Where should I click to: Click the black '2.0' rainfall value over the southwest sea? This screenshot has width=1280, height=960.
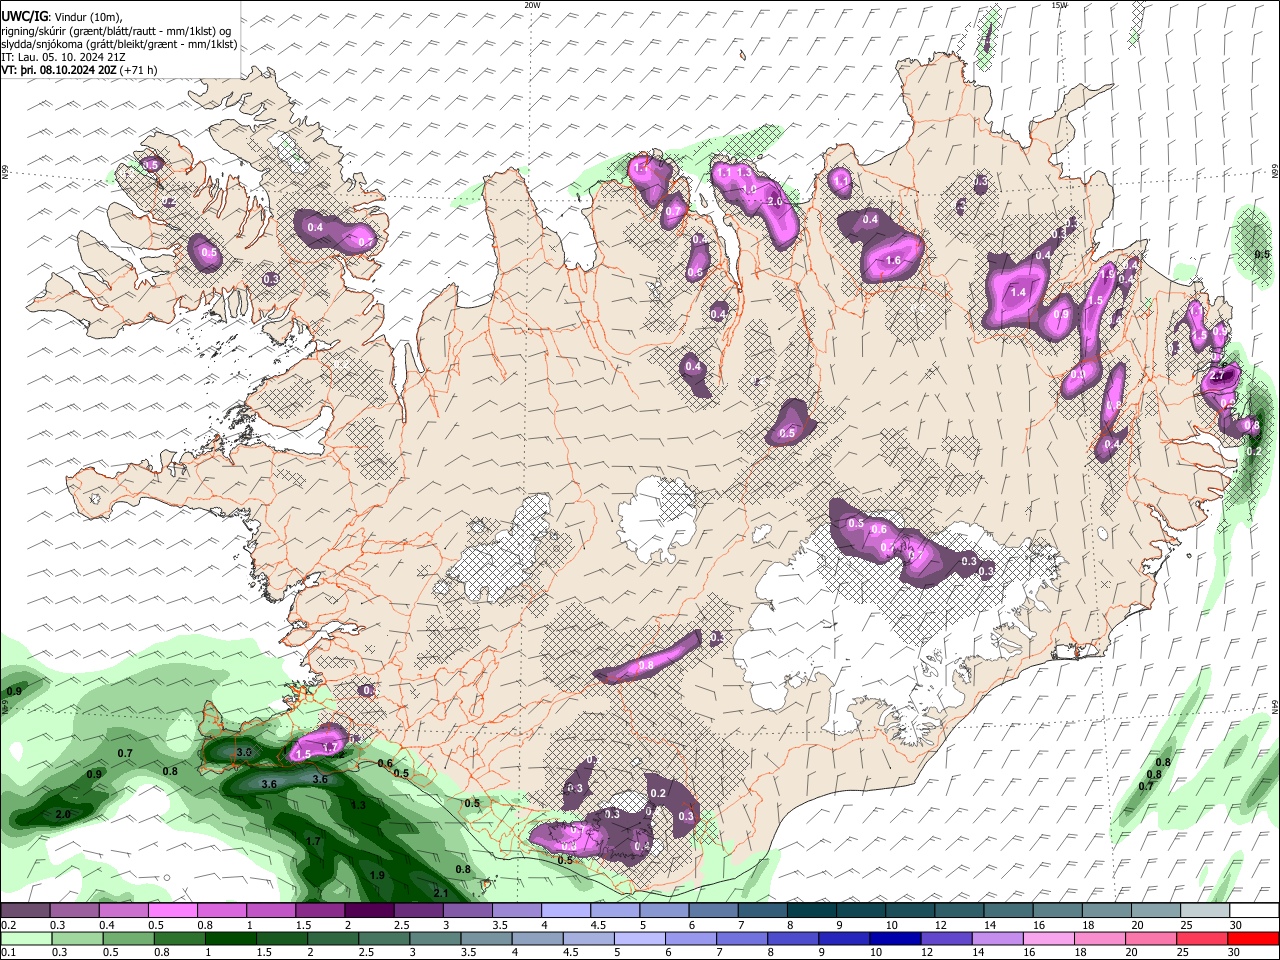click(x=63, y=815)
